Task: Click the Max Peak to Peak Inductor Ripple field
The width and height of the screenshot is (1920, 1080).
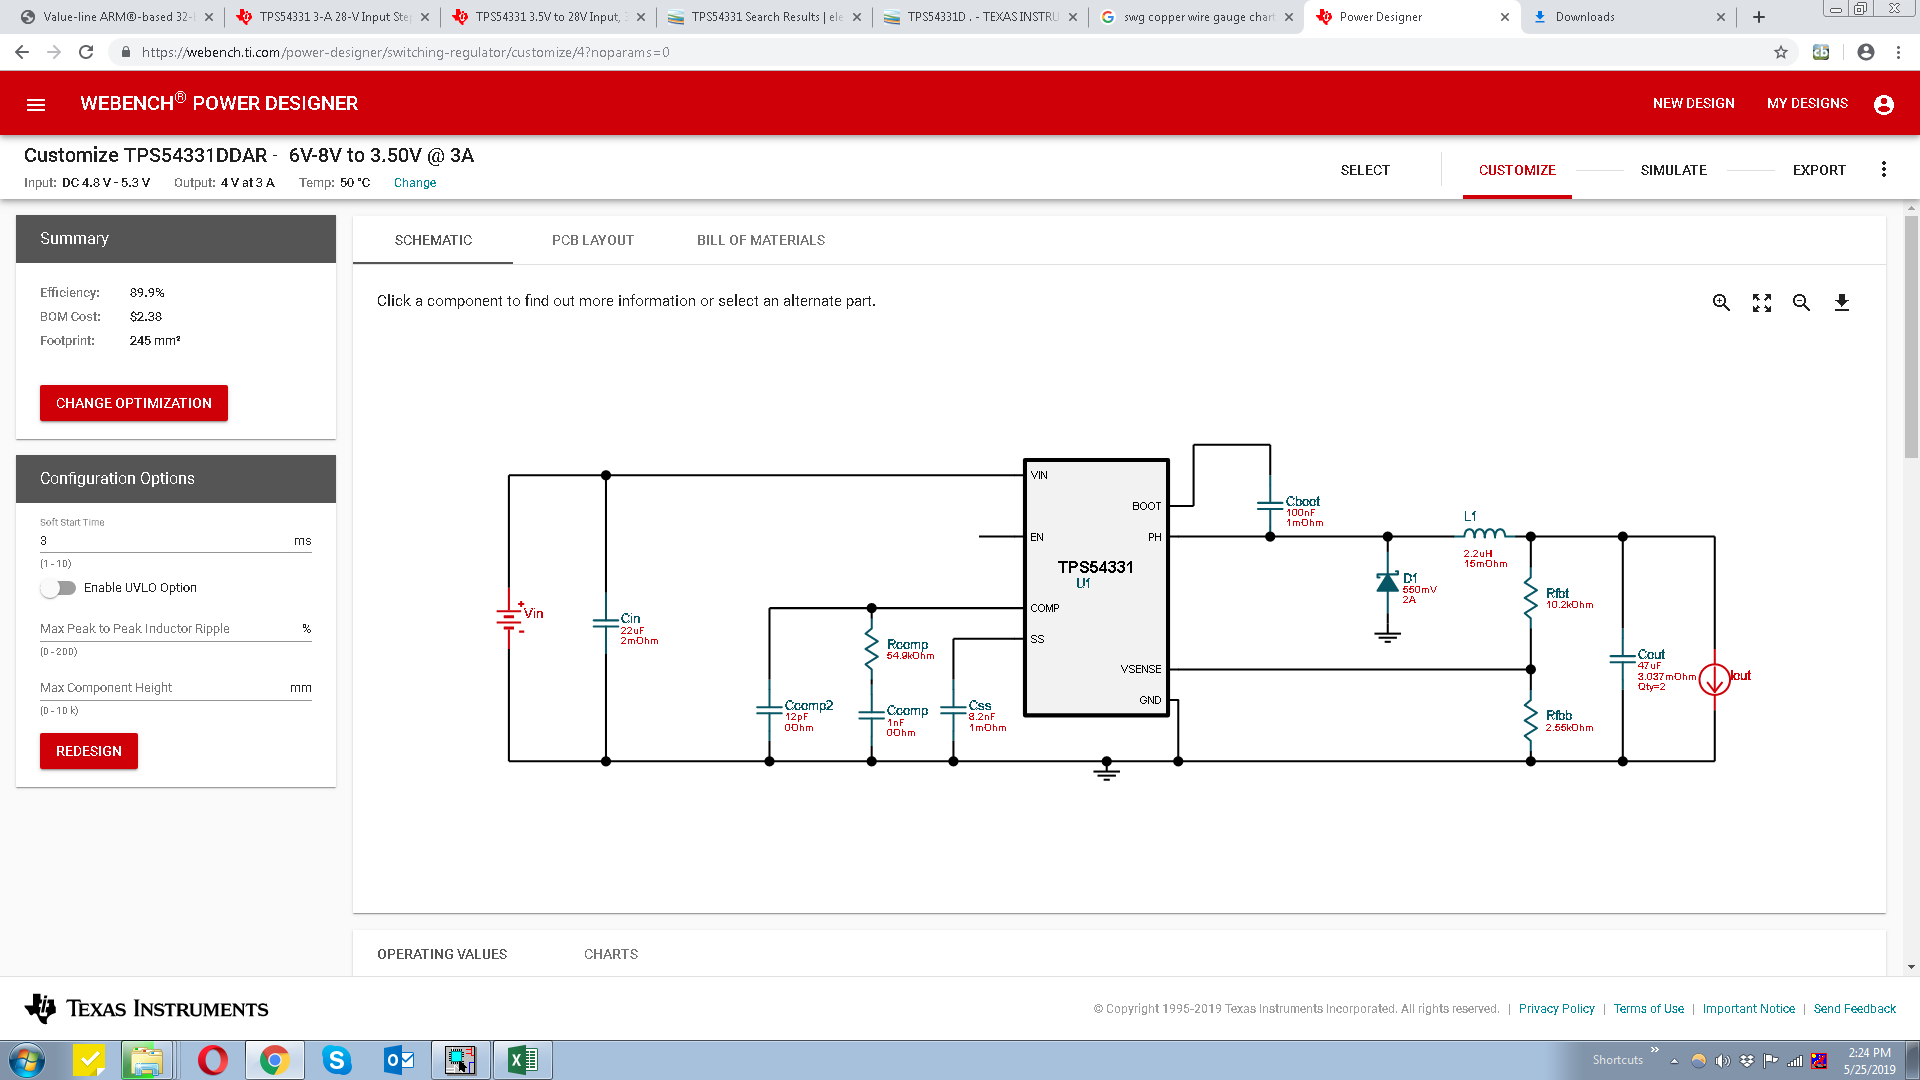Action: pos(176,629)
